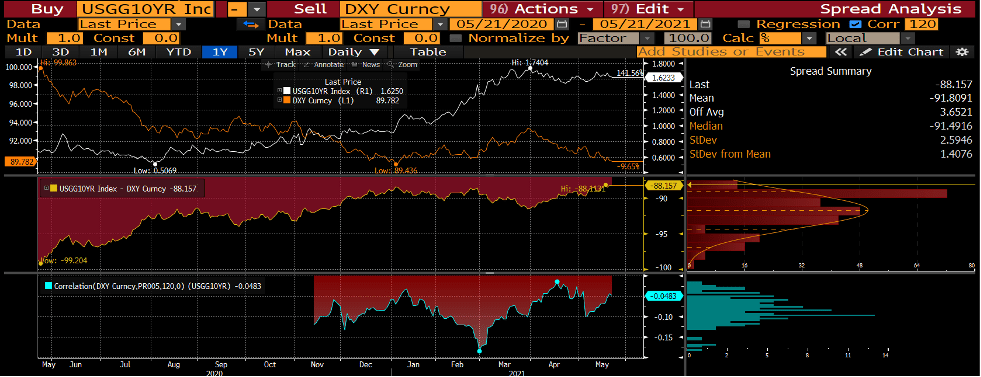981x377 pixels.
Task: Switch to the 5Y time range
Action: (256, 52)
